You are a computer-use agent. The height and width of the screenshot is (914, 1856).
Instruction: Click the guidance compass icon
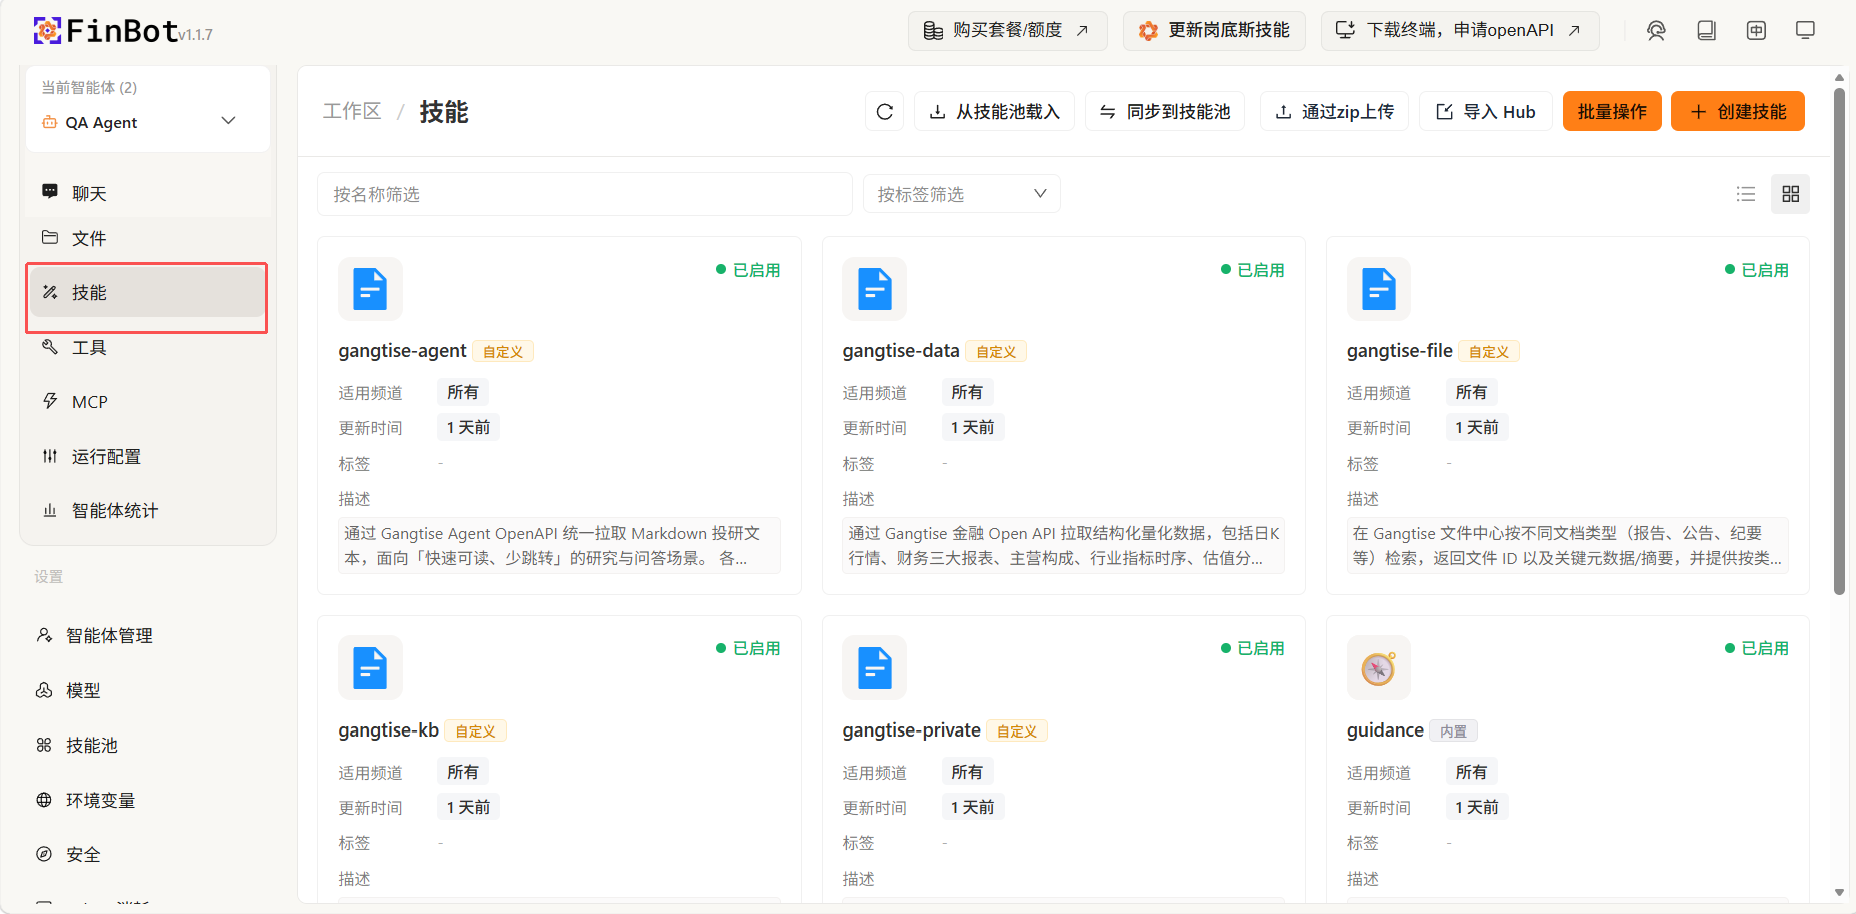(x=1378, y=667)
